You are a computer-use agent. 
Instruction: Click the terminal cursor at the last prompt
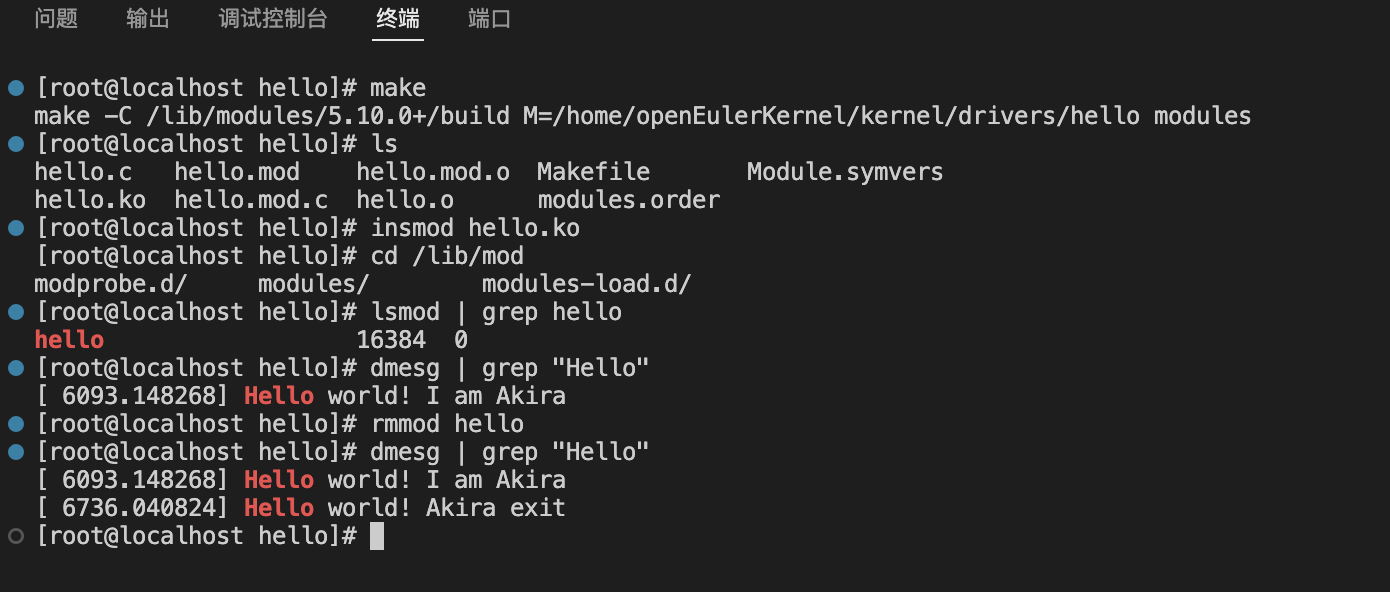pos(377,536)
